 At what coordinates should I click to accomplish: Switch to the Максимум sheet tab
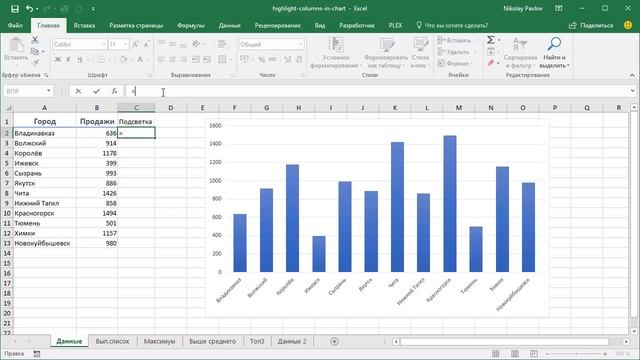click(159, 341)
